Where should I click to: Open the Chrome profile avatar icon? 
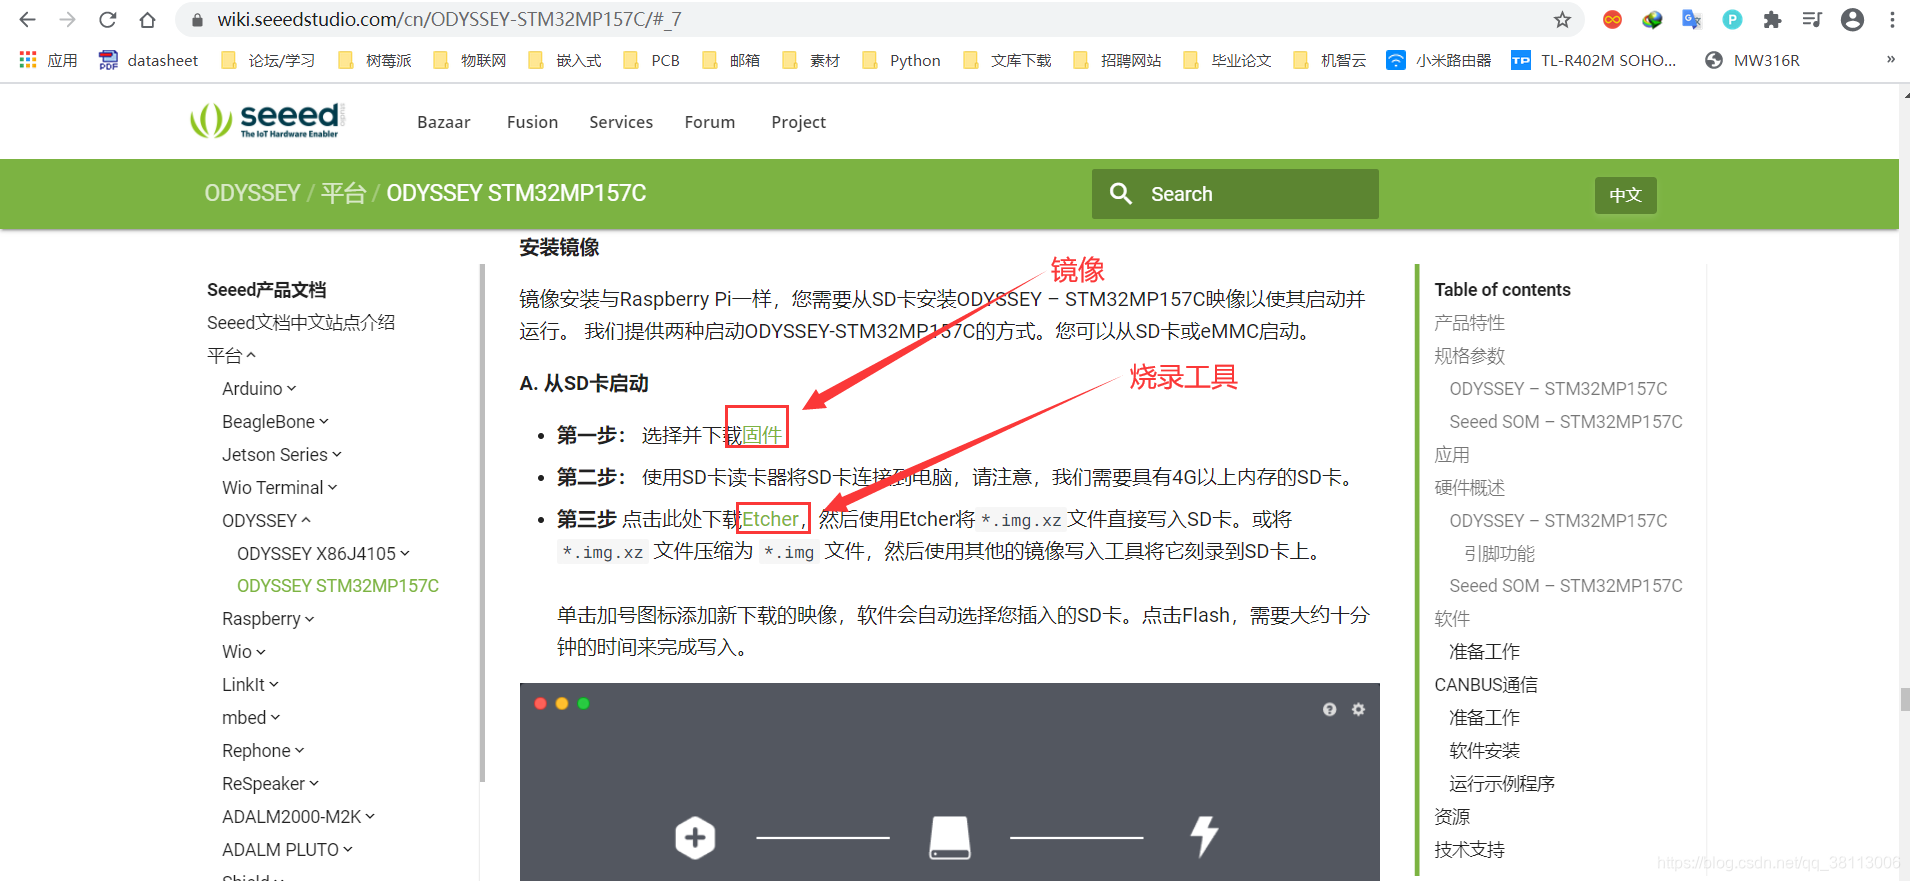pyautogui.click(x=1852, y=19)
